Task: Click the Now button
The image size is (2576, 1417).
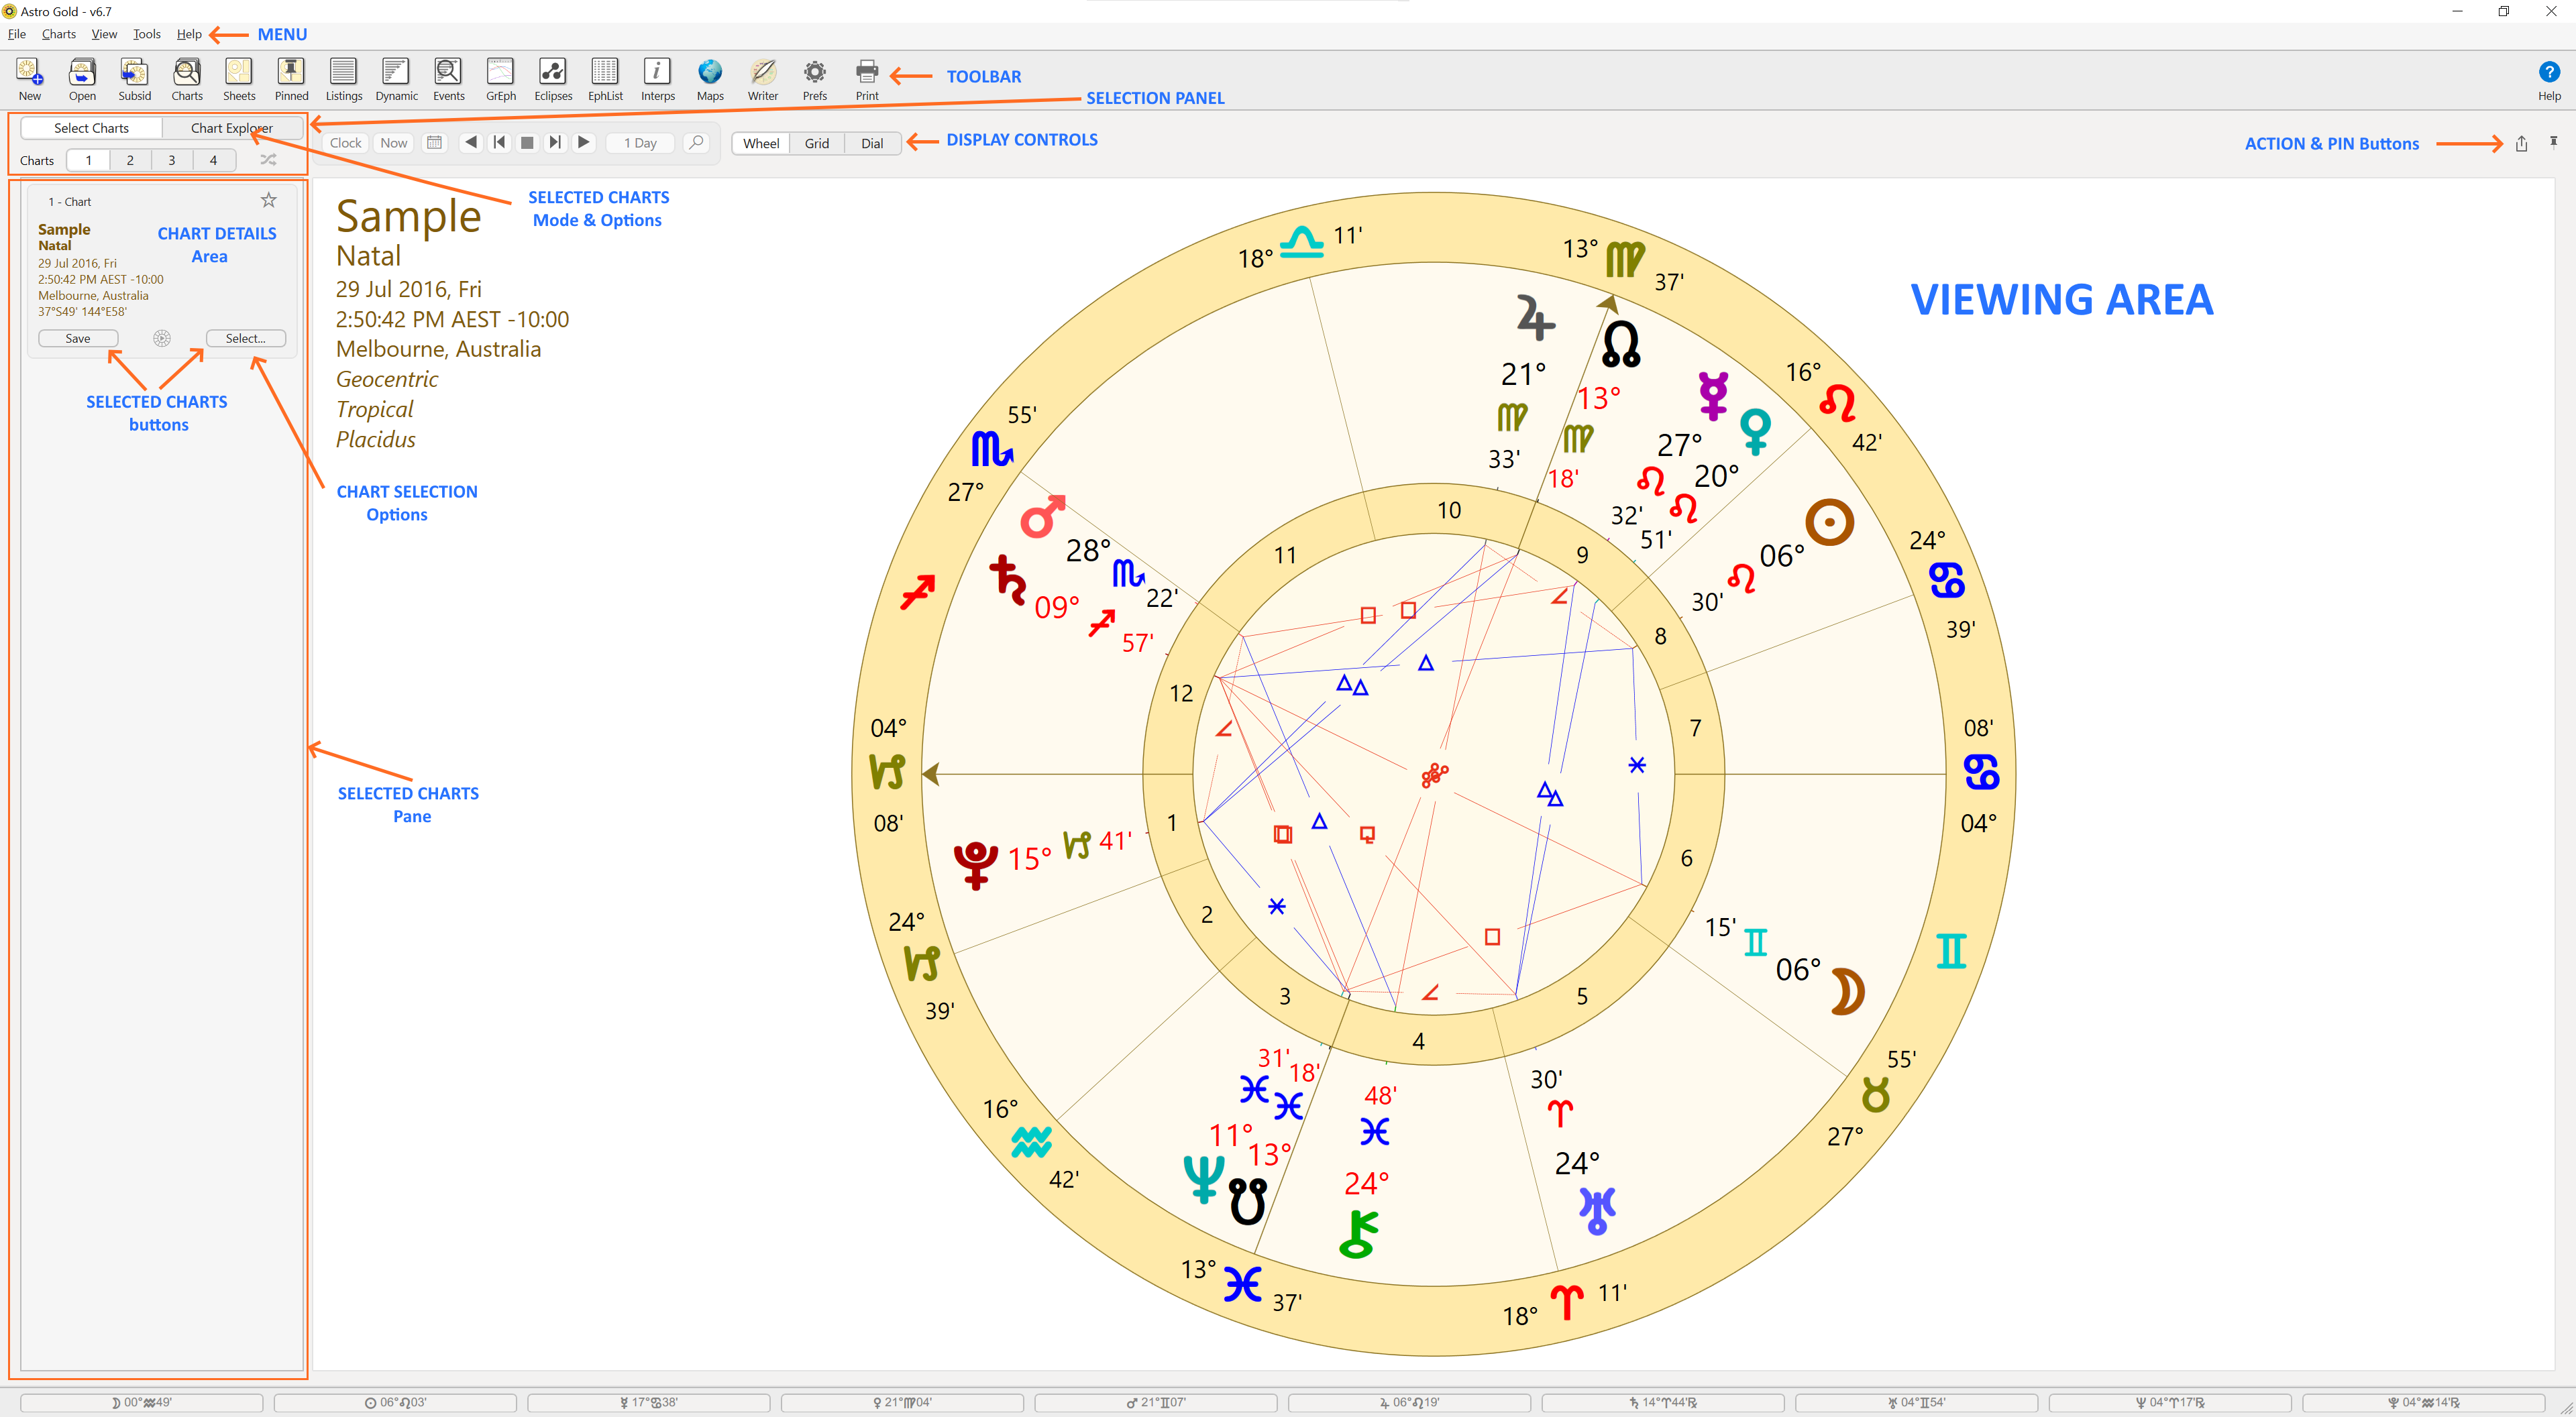Action: point(394,142)
